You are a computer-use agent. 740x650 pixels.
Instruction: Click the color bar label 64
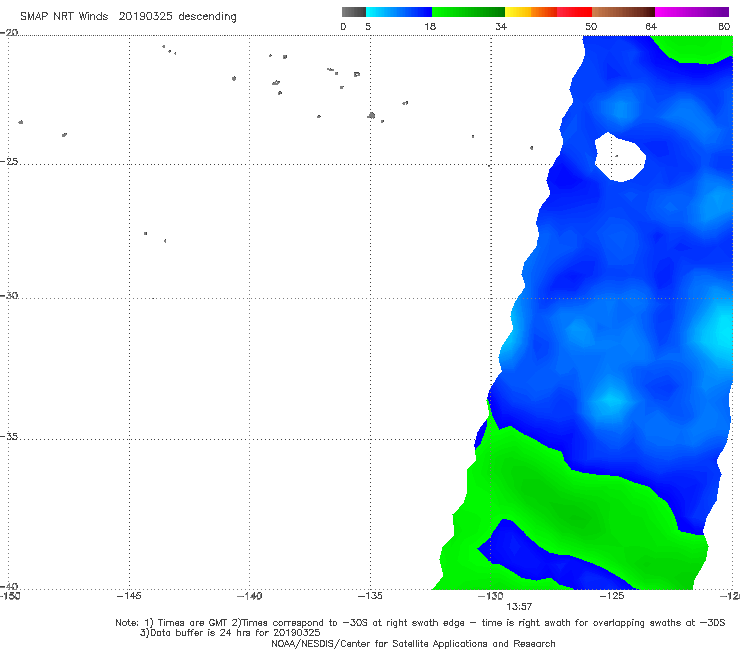(x=651, y=26)
